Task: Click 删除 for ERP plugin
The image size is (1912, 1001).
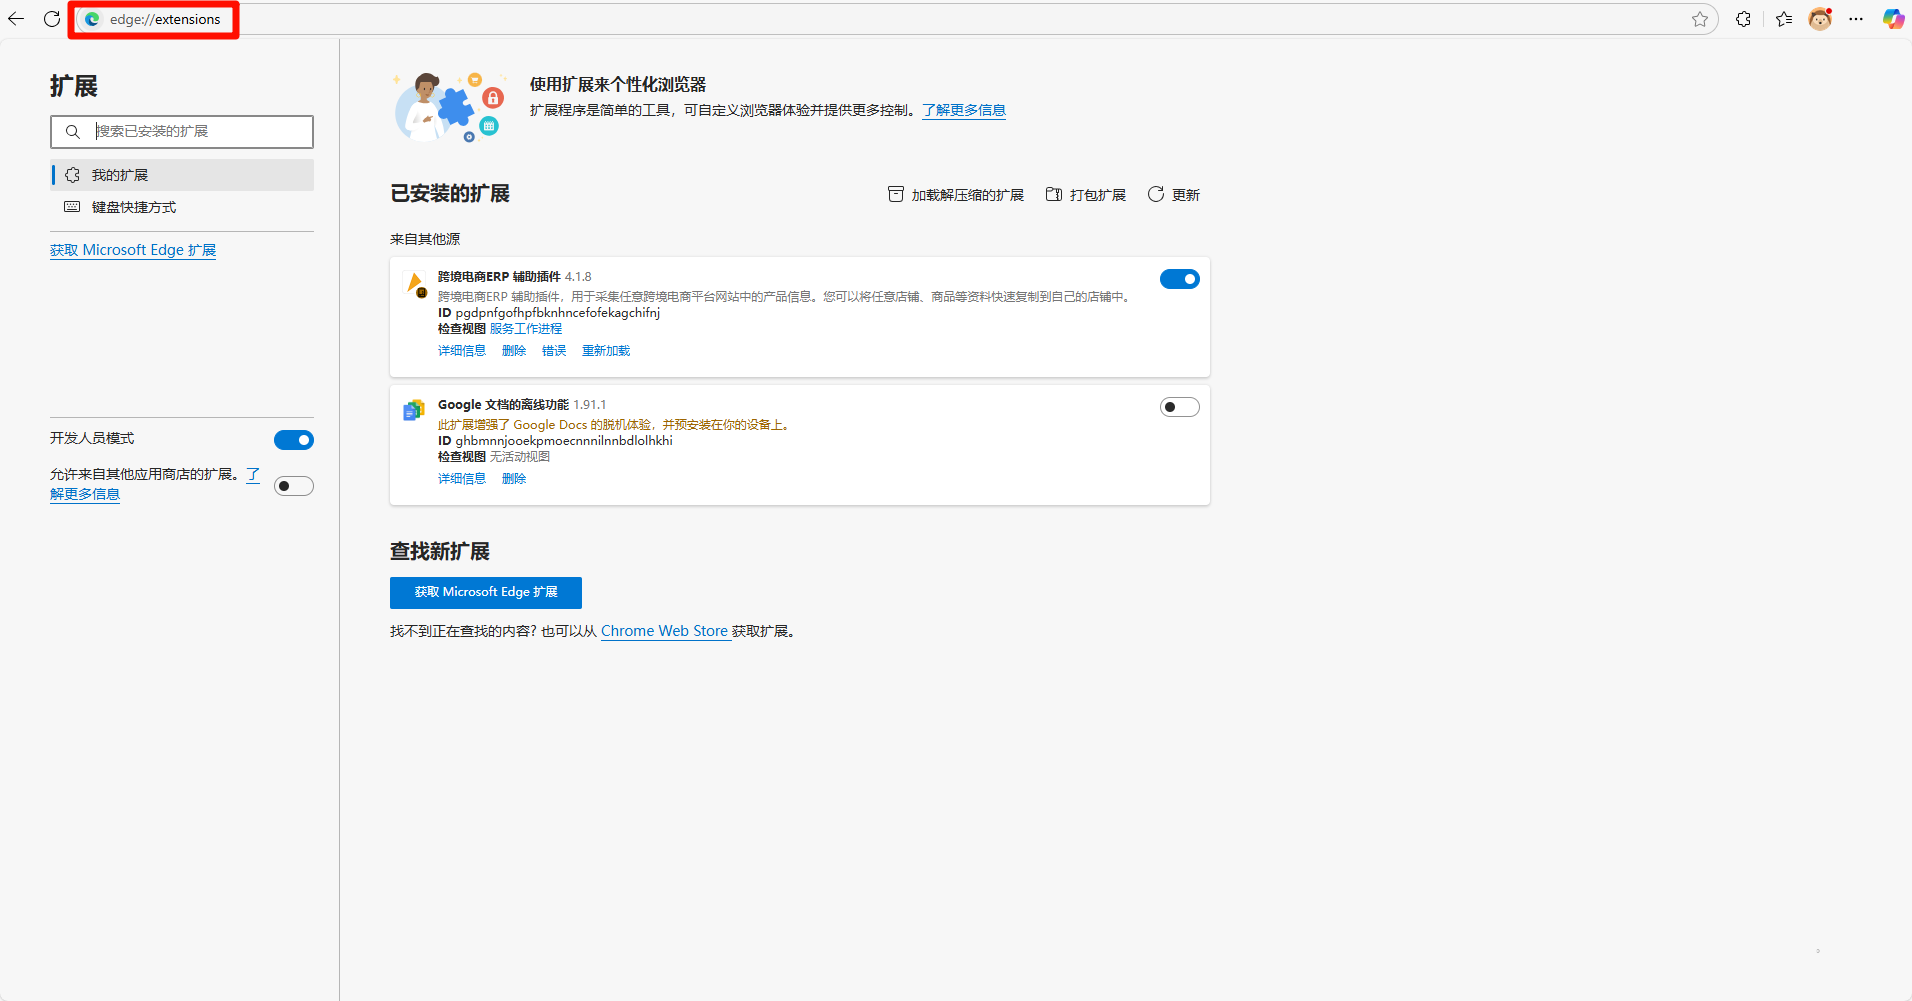Action: coord(514,351)
